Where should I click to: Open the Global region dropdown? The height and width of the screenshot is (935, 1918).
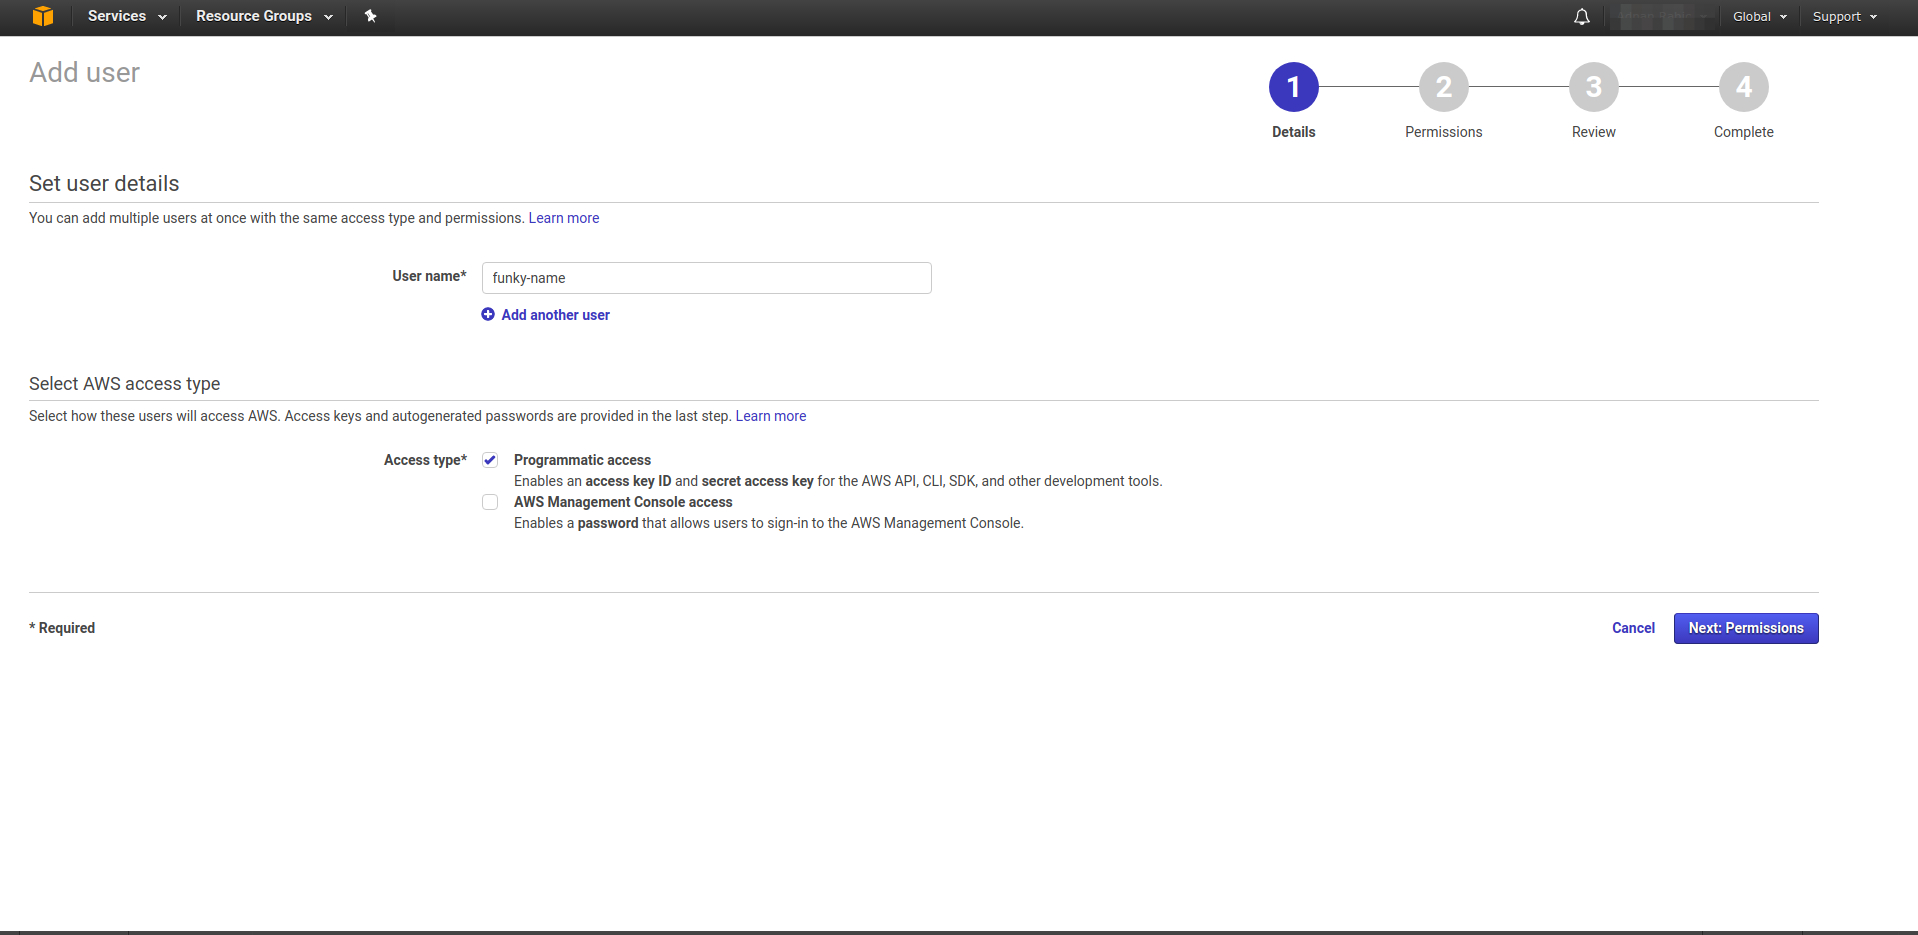(1759, 17)
